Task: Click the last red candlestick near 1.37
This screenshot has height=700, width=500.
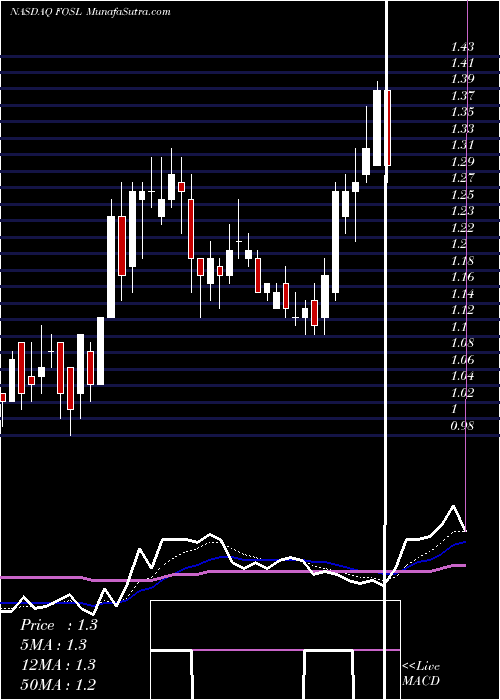Action: (388, 128)
